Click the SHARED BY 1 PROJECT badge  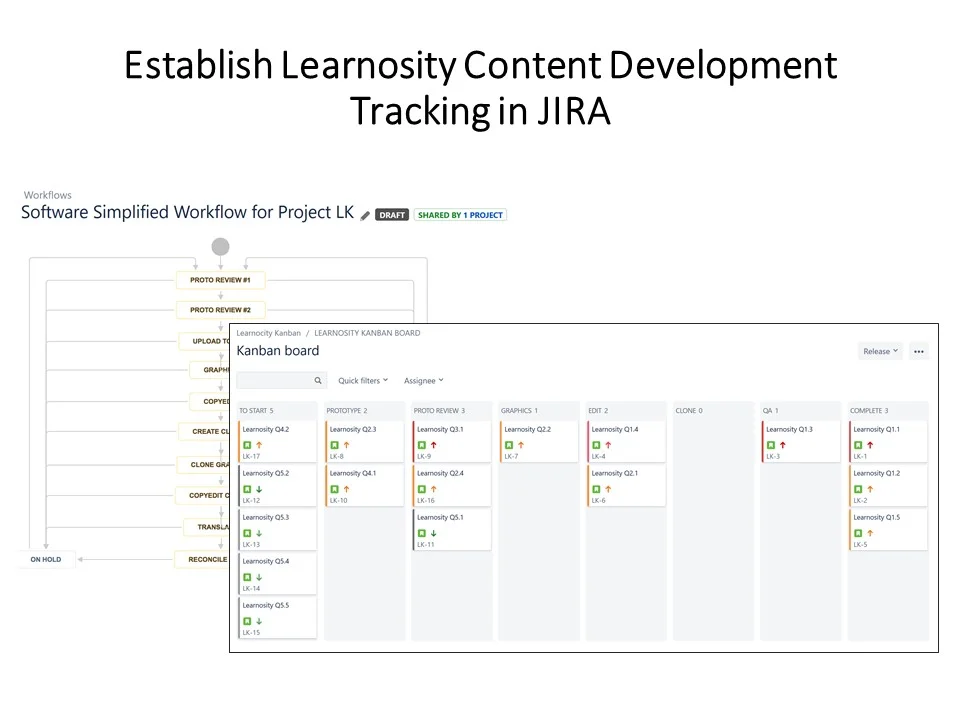point(460,215)
